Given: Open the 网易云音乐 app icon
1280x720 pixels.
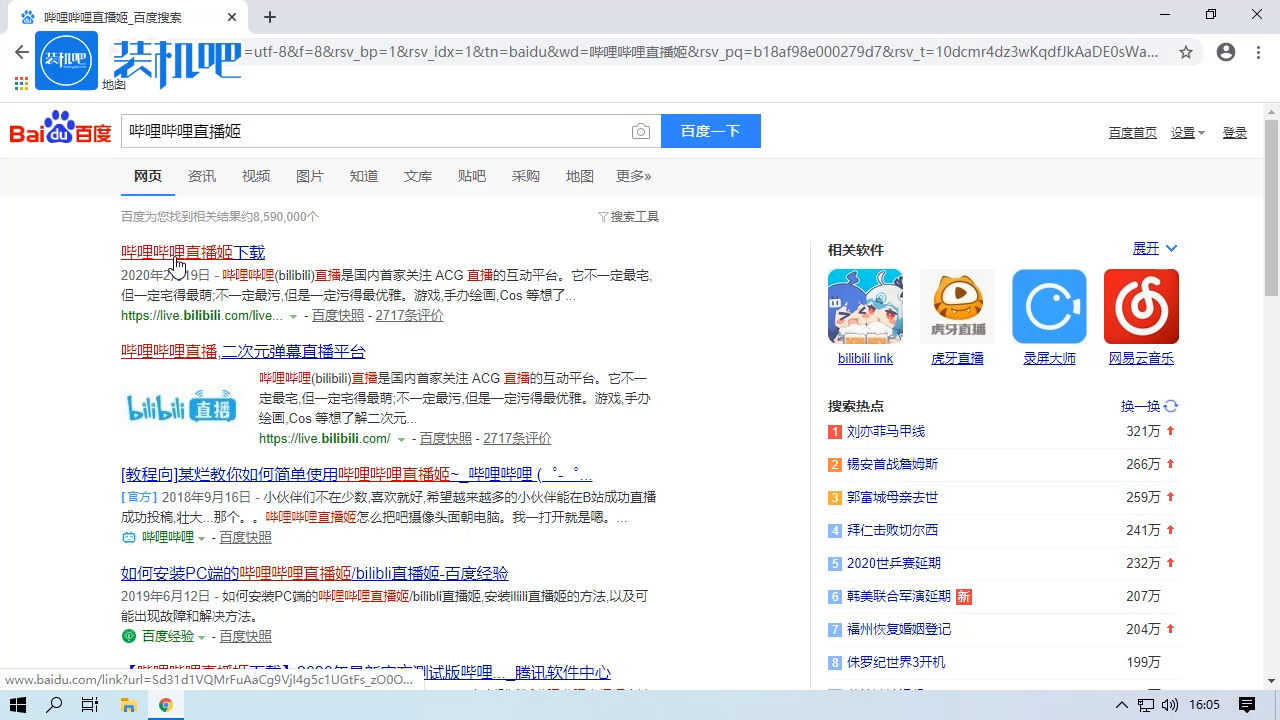Looking at the screenshot, I should (x=1141, y=306).
